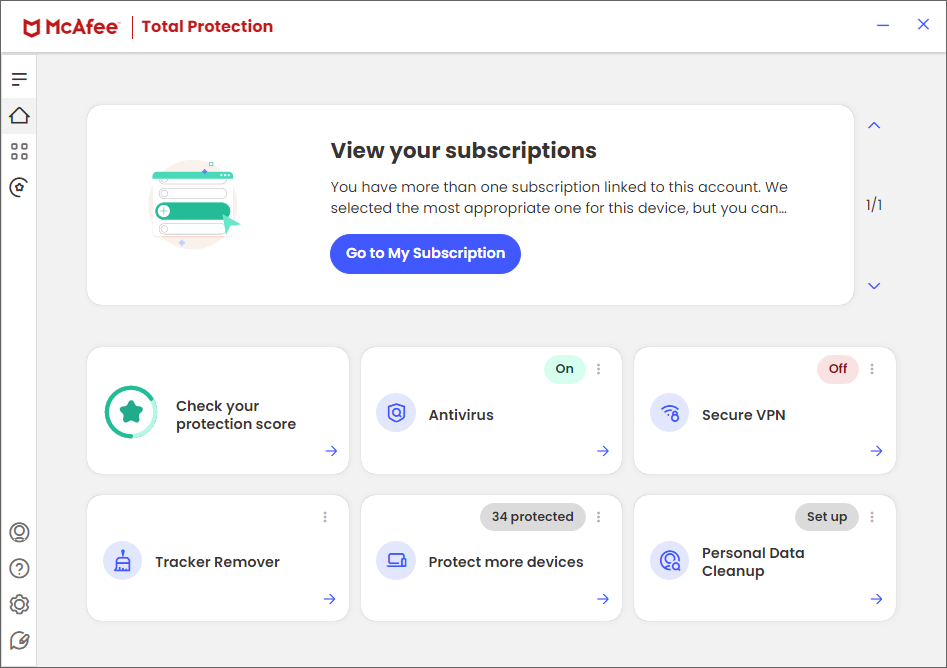
Task: Go to the Home icon in sidebar
Action: coord(19,116)
